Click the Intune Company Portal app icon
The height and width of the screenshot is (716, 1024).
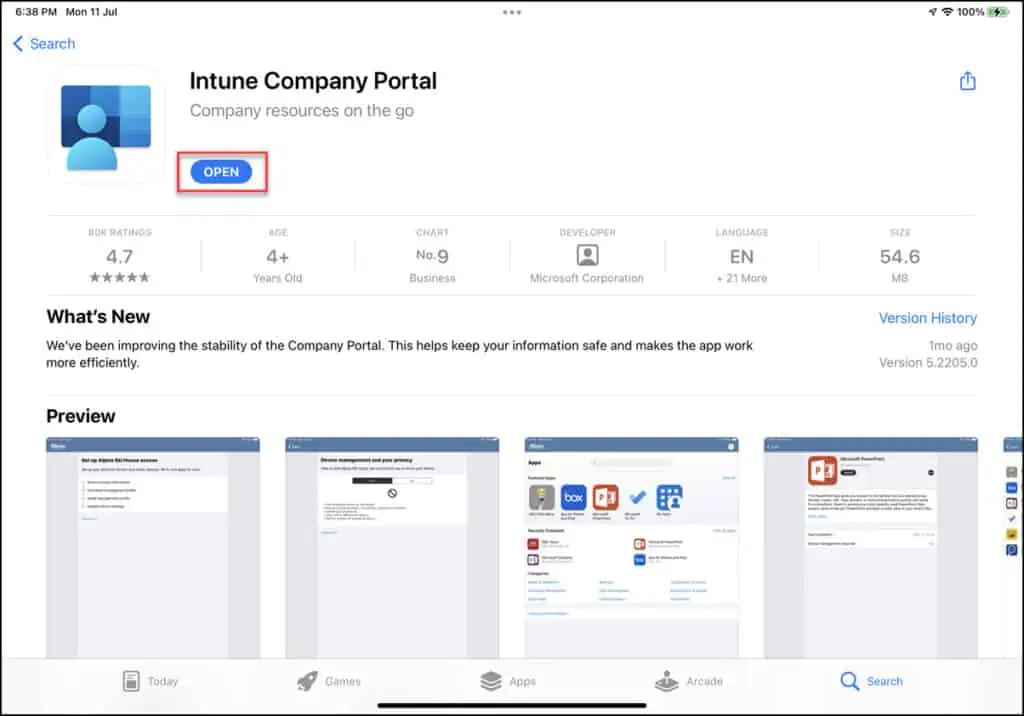click(106, 125)
